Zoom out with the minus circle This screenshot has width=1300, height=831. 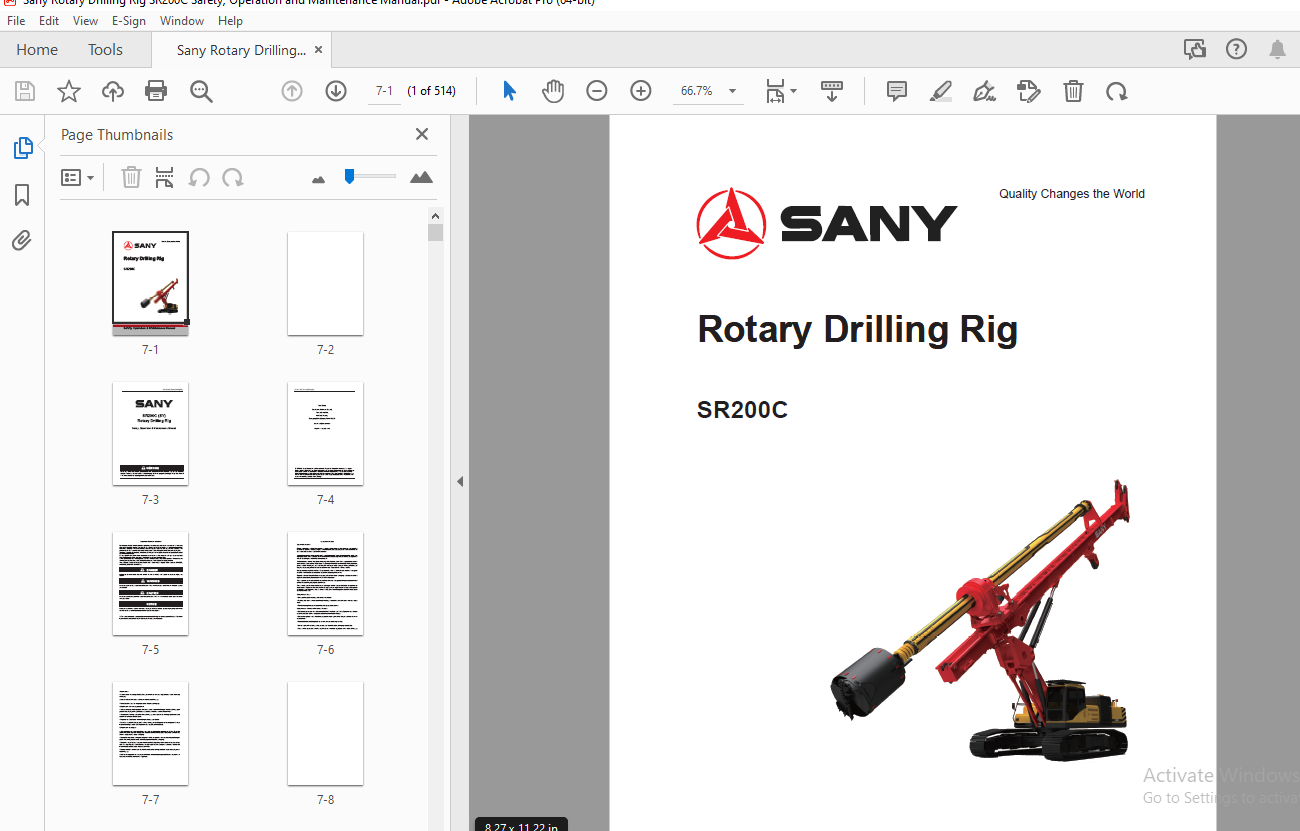[x=597, y=91]
